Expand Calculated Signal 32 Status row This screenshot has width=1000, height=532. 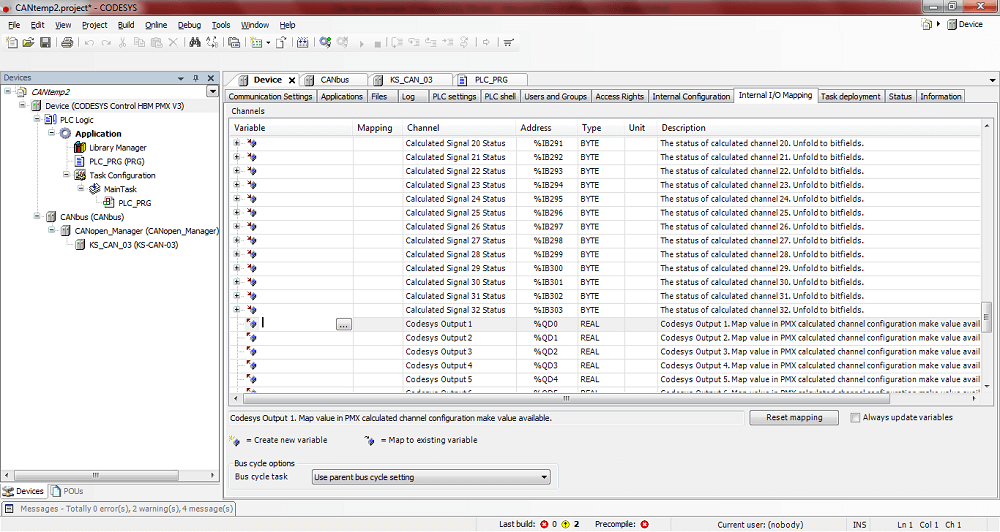point(237,309)
